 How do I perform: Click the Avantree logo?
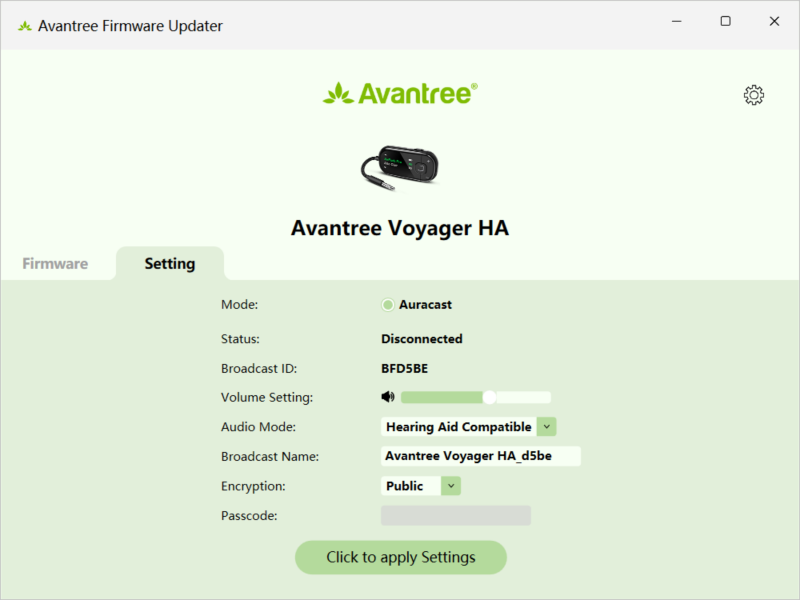[400, 93]
